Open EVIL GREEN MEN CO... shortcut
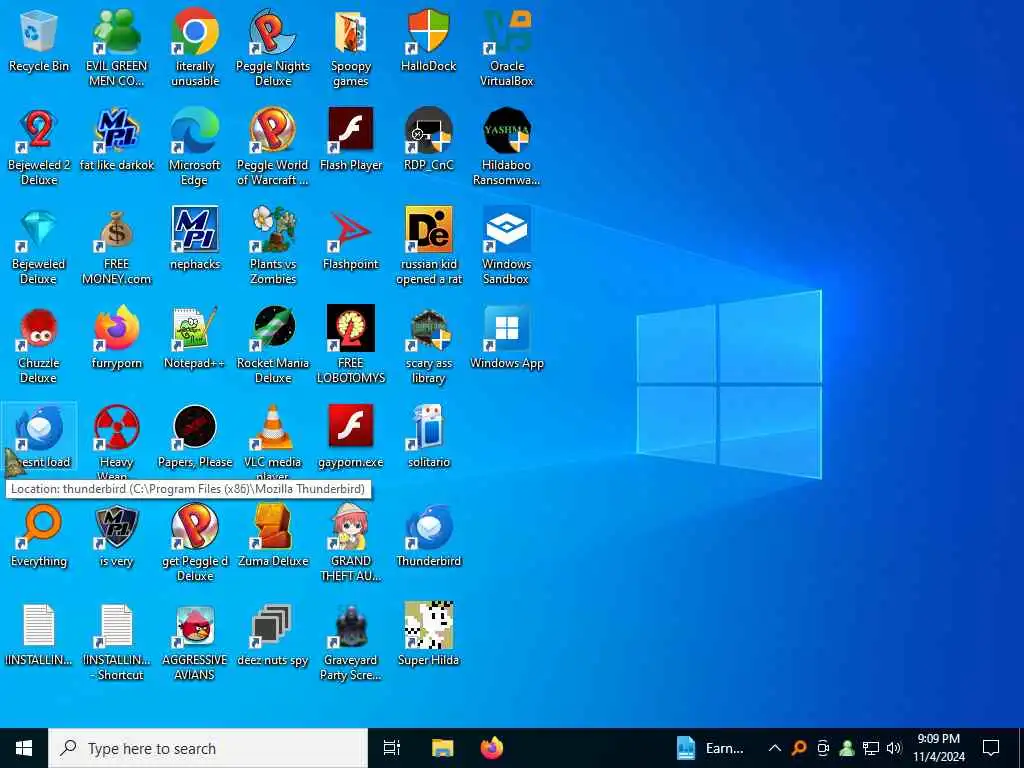This screenshot has height=768, width=1024. (x=116, y=47)
